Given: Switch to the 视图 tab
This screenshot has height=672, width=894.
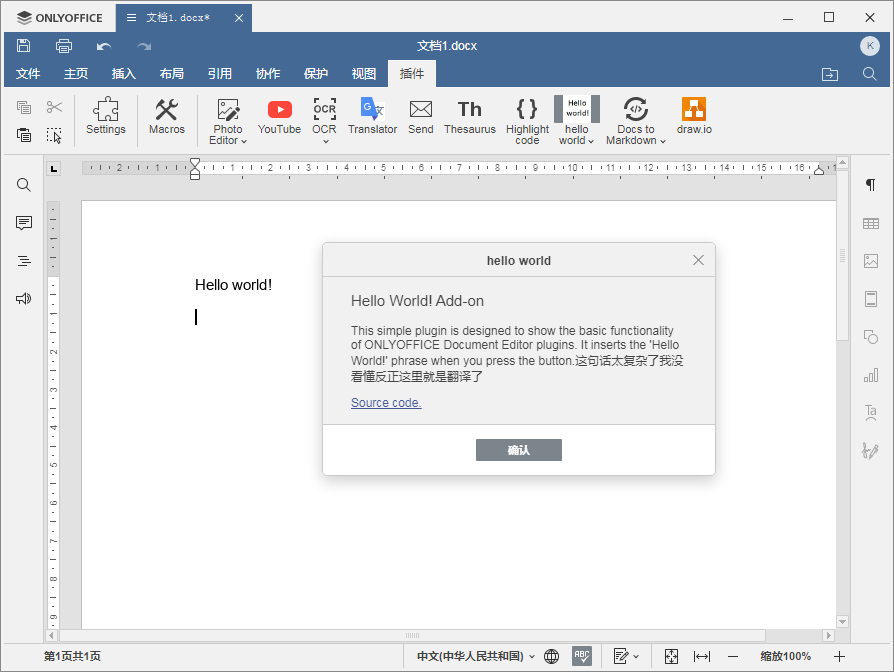Looking at the screenshot, I should coord(363,74).
